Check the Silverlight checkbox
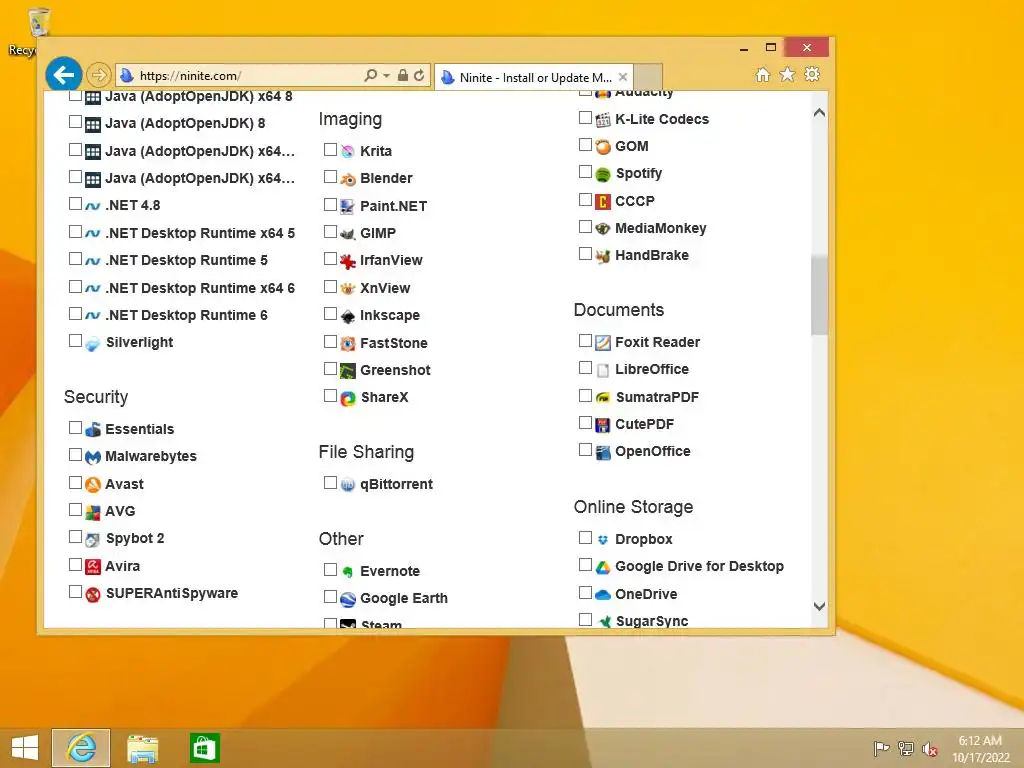The width and height of the screenshot is (1024, 768). (75, 341)
